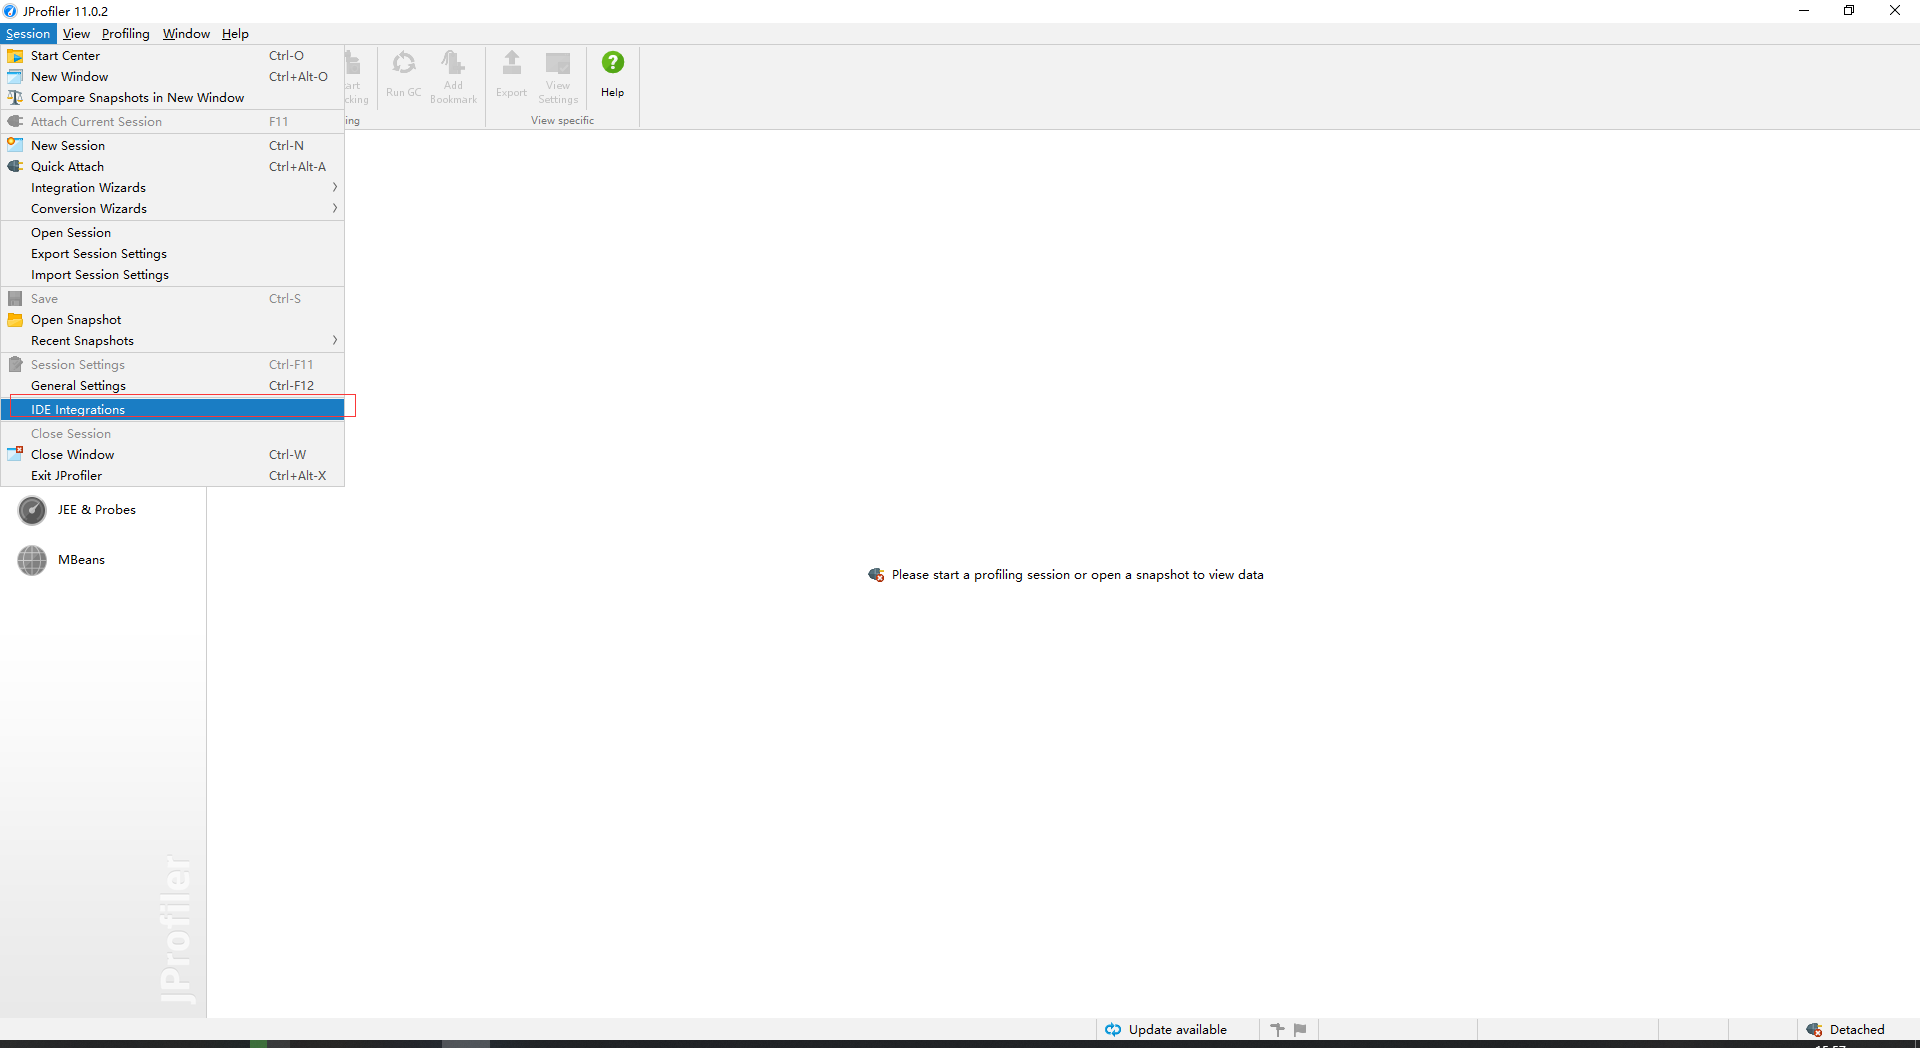Choose Exit JProfiler
This screenshot has height=1048, width=1920.
(172, 476)
